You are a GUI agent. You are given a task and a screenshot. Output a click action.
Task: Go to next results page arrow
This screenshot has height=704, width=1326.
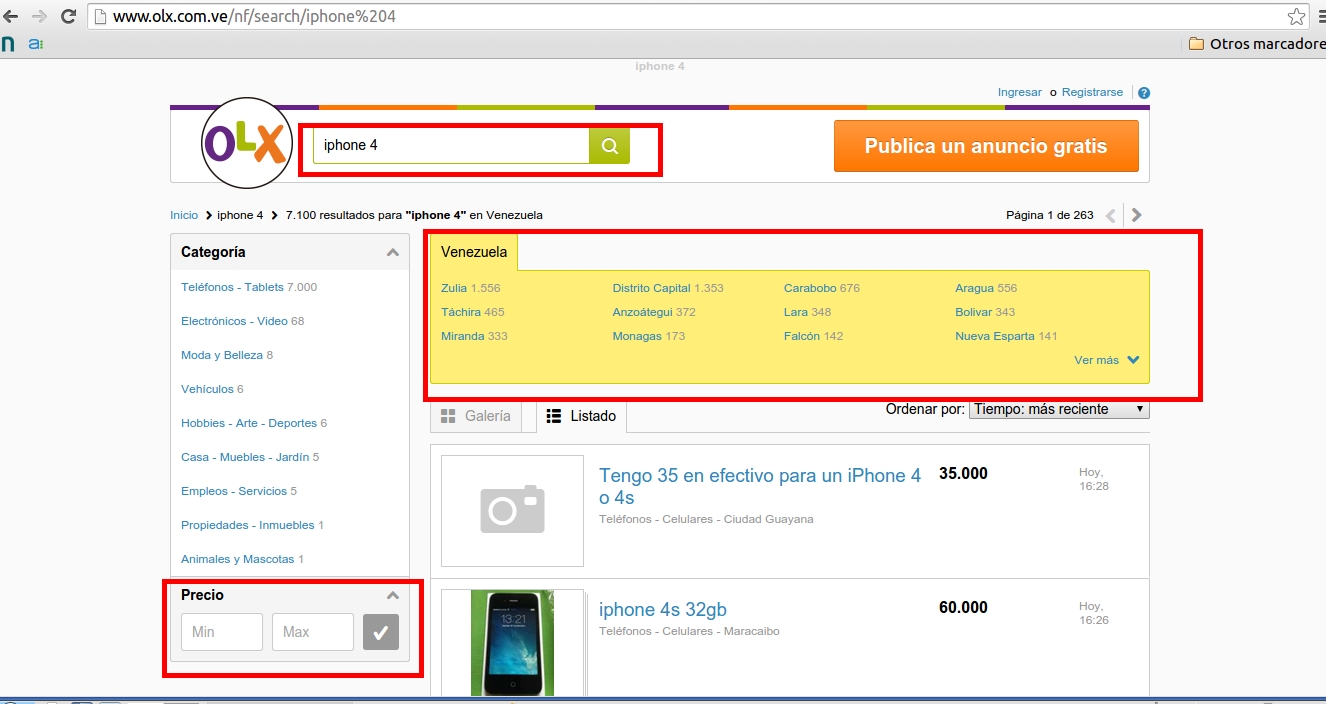coord(1136,215)
